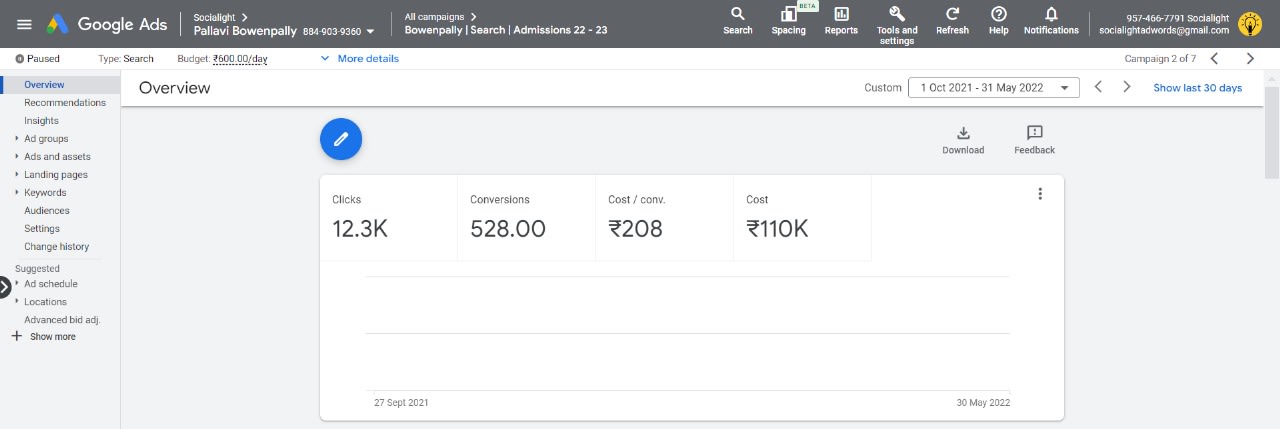Click the Refresh icon
Image resolution: width=1280 pixels, height=429 pixels.
(x=952, y=15)
